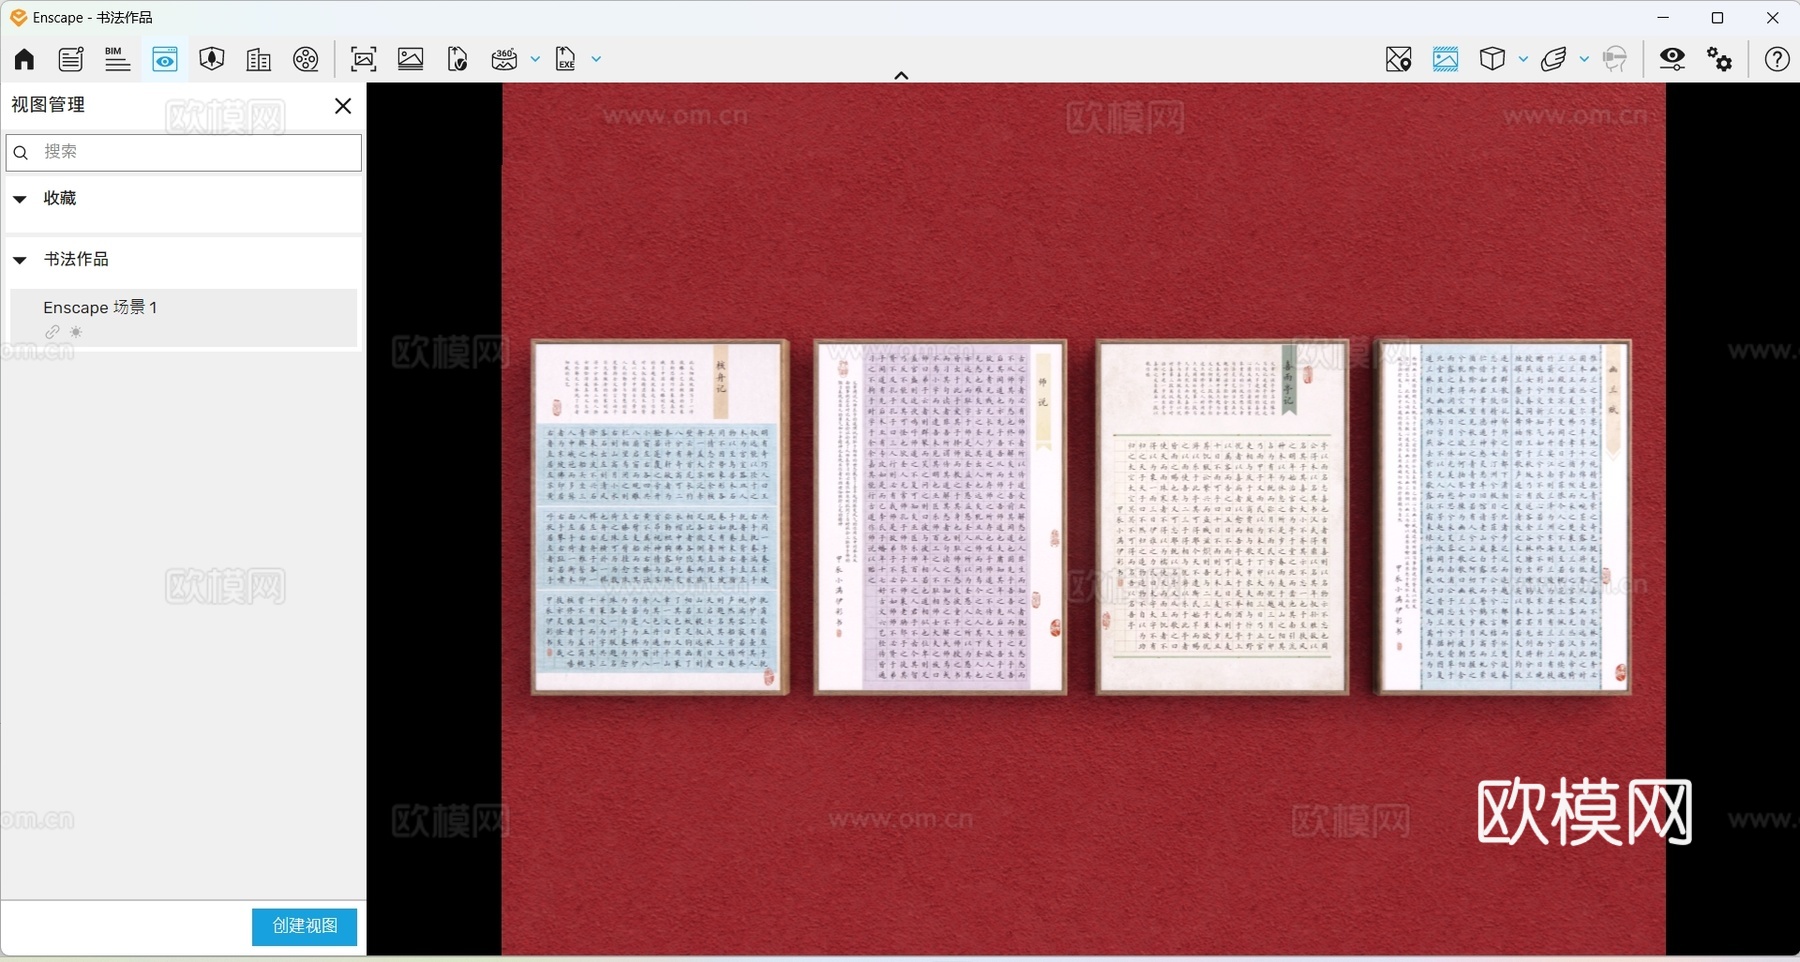The height and width of the screenshot is (962, 1800).
Task: Click the leftmost calligraphy frame in viewport
Action: (660, 517)
